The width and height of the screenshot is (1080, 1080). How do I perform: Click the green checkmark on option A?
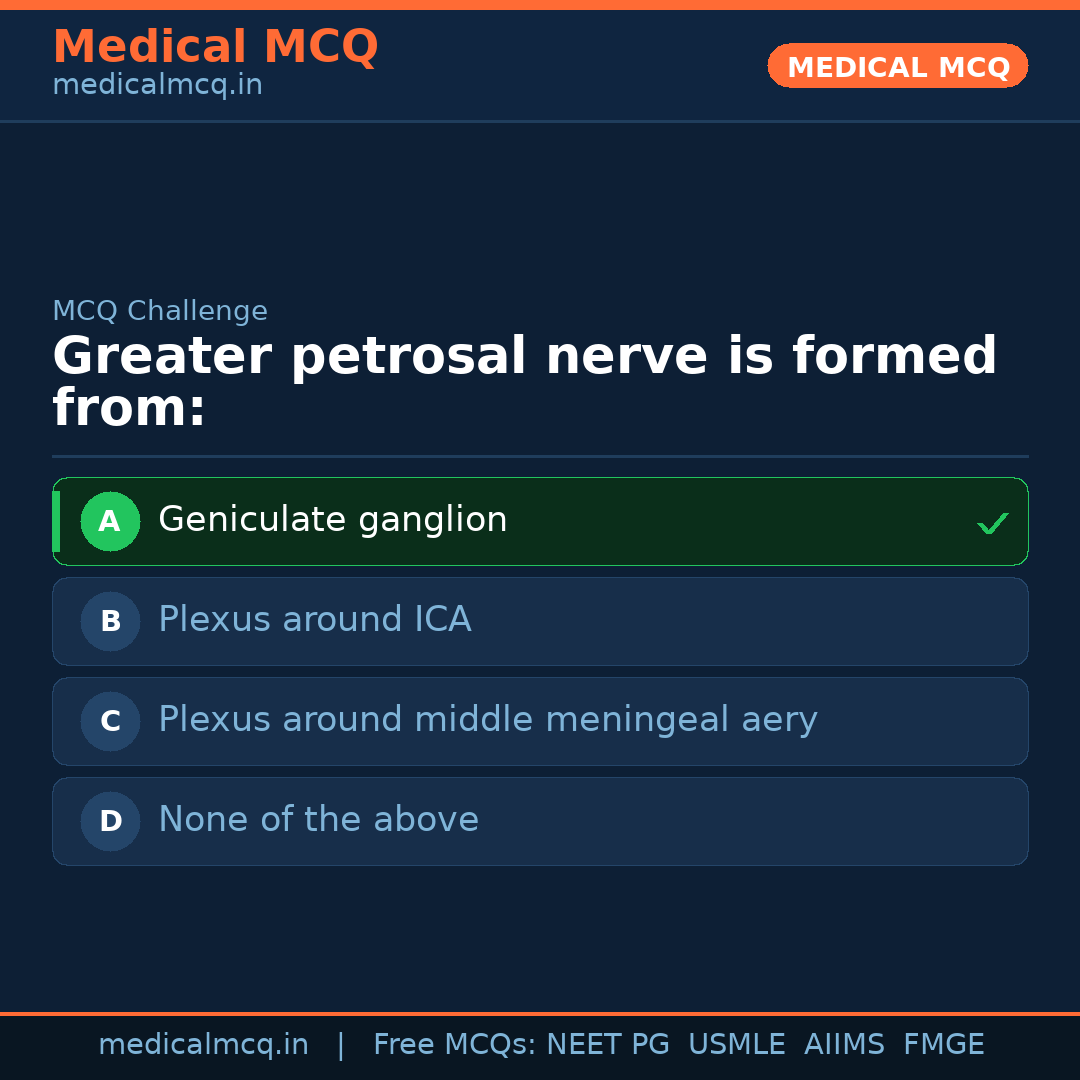[x=992, y=523]
